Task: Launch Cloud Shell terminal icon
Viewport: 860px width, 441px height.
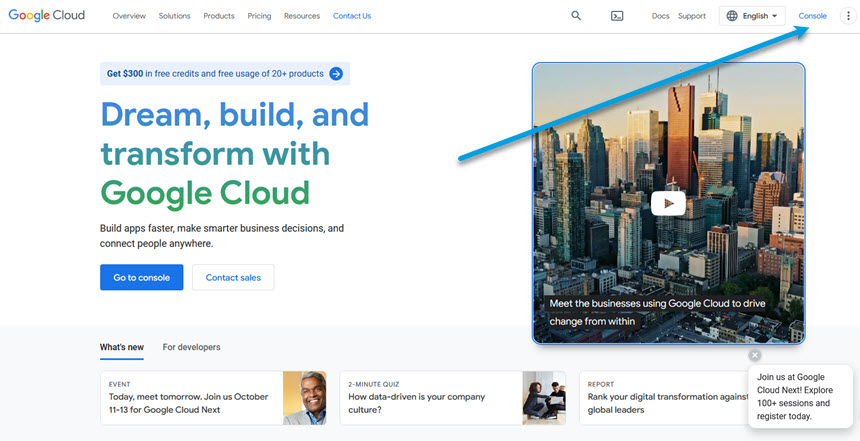Action: coord(618,16)
